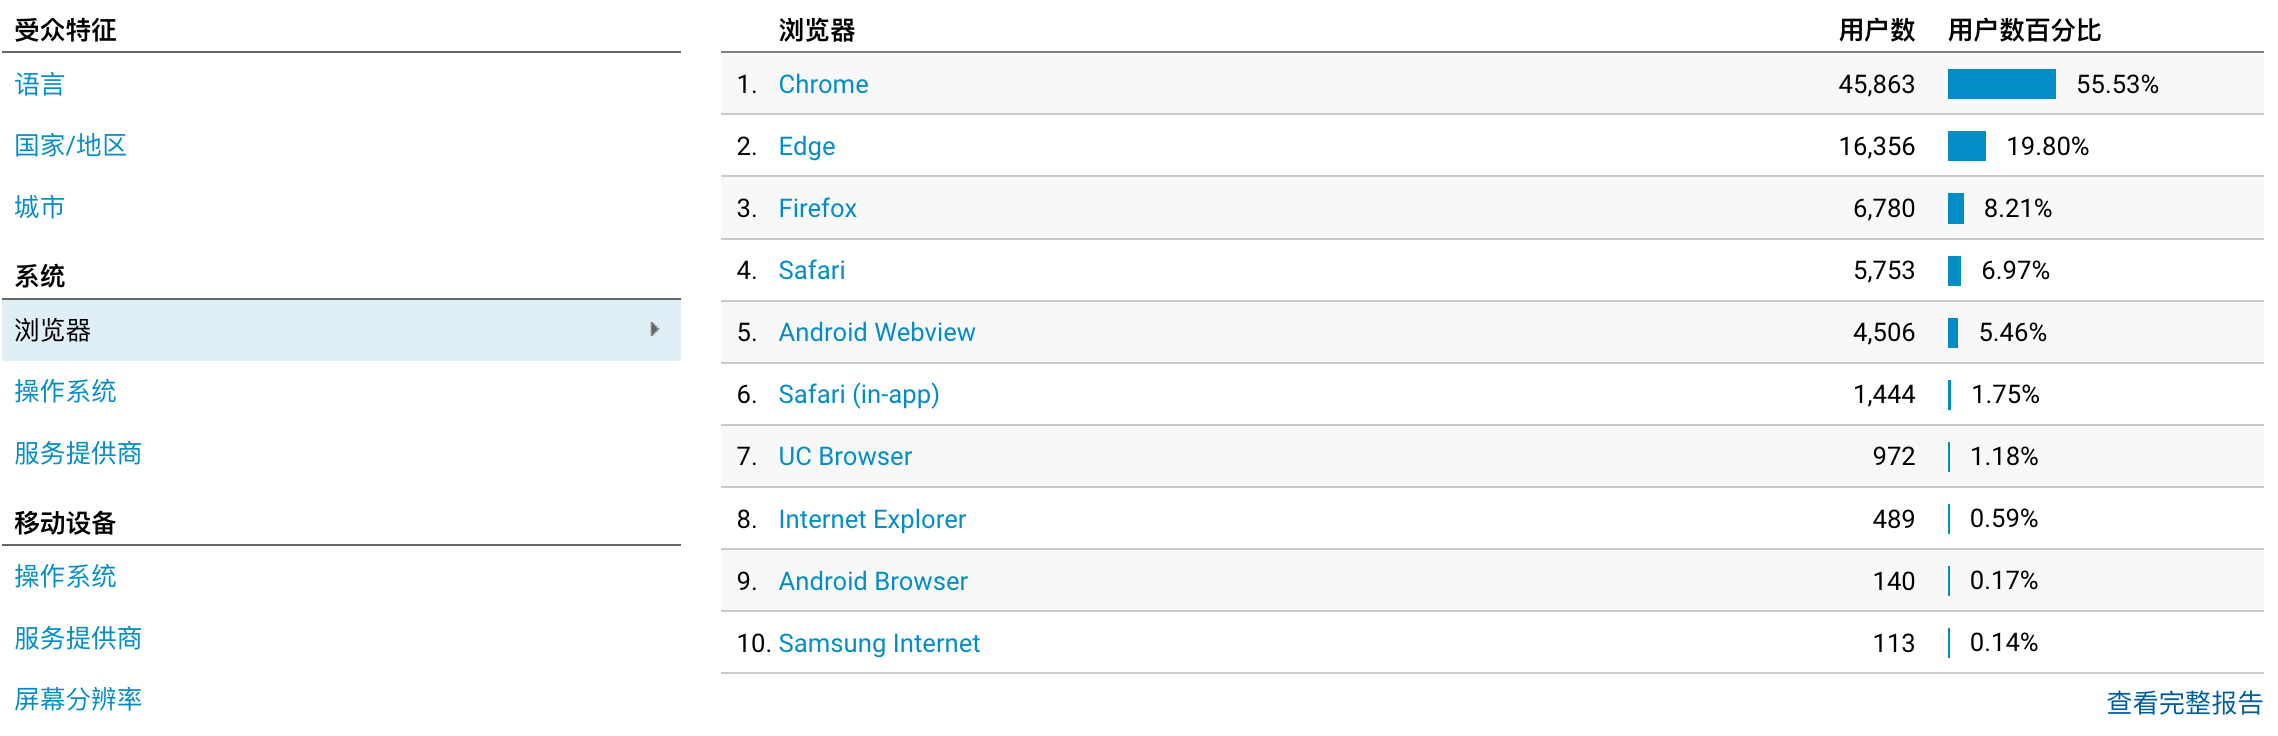Viewport: 2278px width, 736px height.
Task: Select the 国家/地区 dimension
Action: (70, 146)
